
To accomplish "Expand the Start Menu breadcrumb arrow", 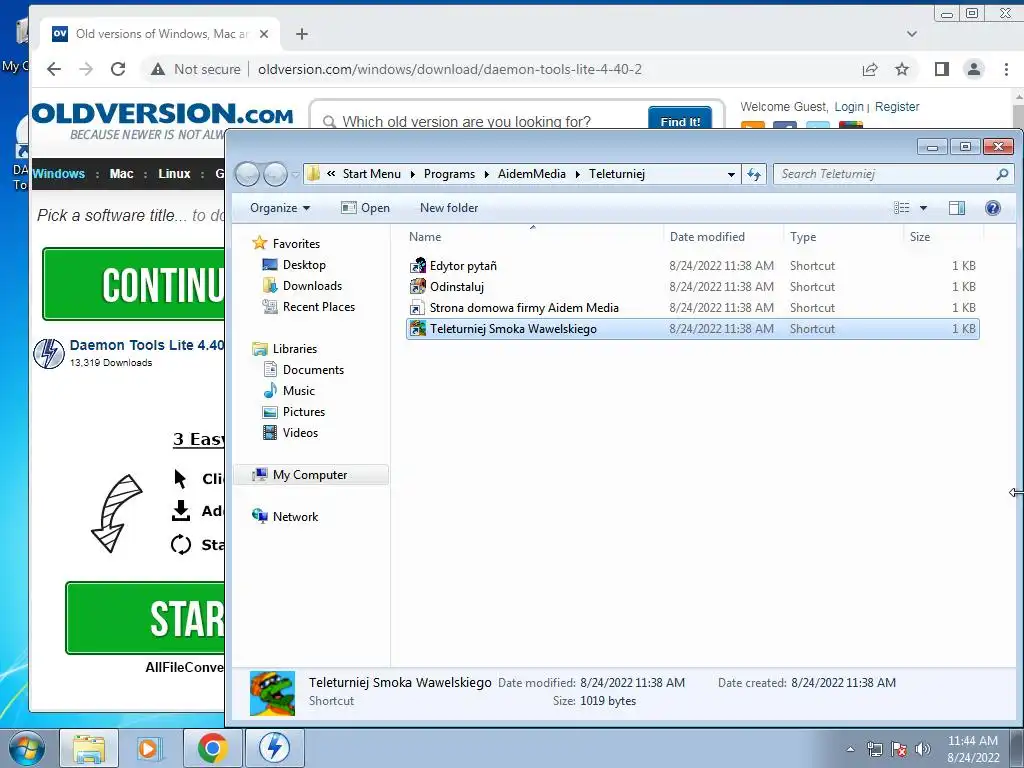I will click(412, 174).
